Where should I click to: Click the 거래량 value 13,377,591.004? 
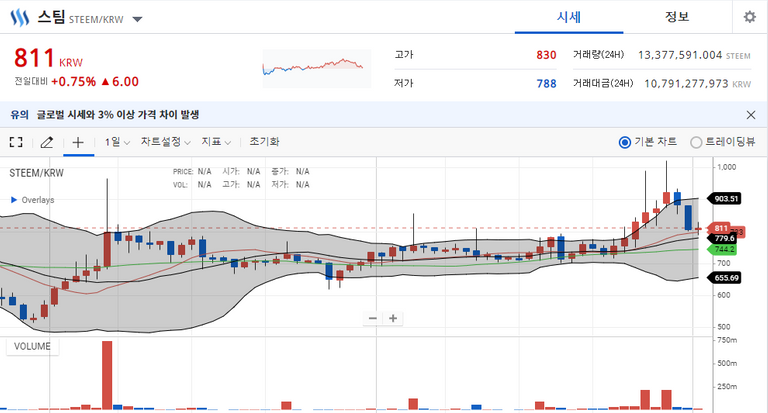680,55
